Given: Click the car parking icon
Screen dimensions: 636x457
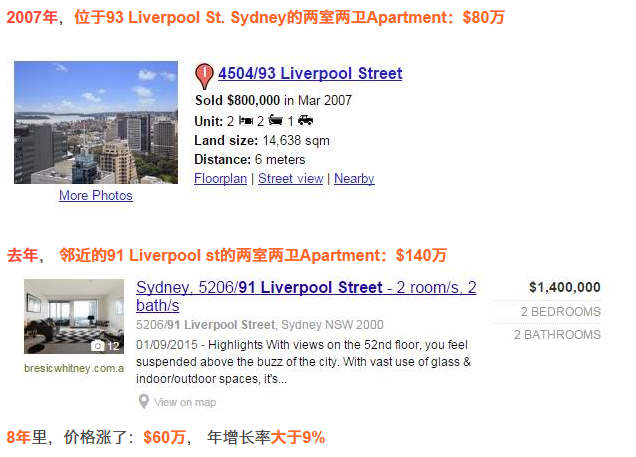Looking at the screenshot, I should [305, 120].
